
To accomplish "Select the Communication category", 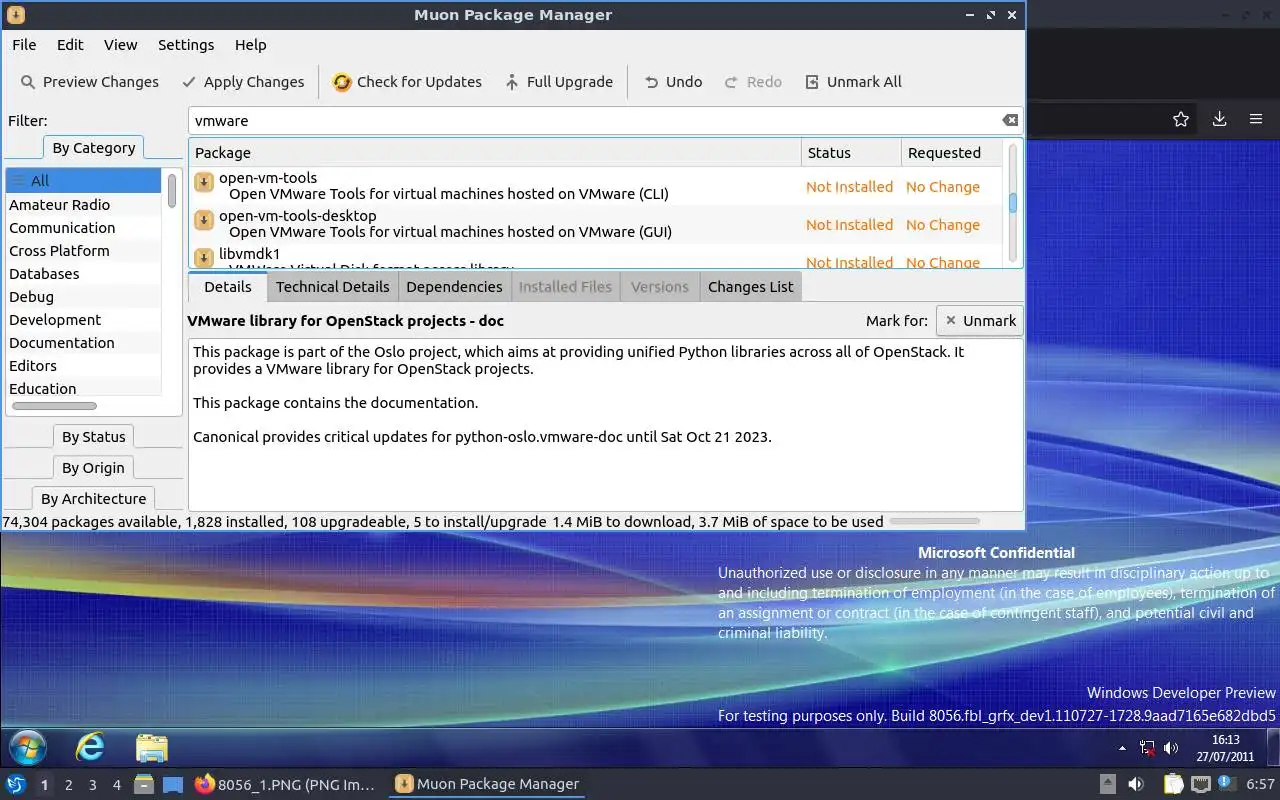I will click(83, 228).
